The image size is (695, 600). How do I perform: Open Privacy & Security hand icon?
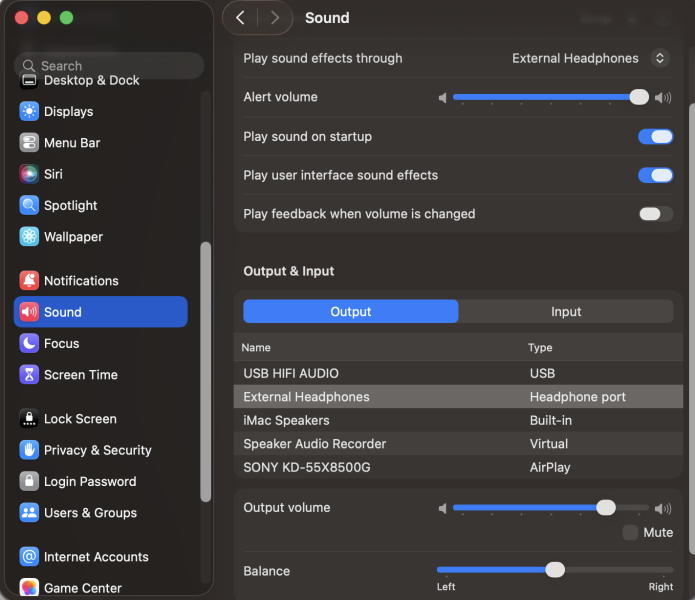click(29, 450)
